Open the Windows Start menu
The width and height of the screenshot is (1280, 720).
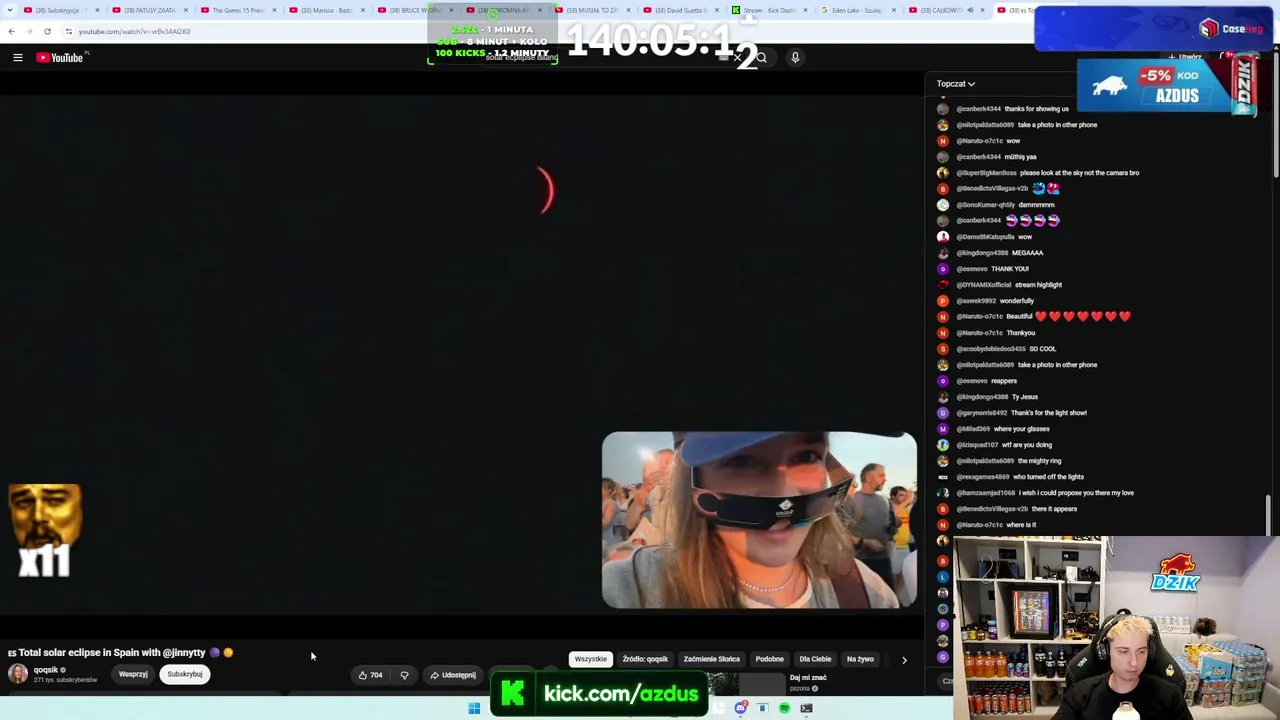tap(474, 708)
